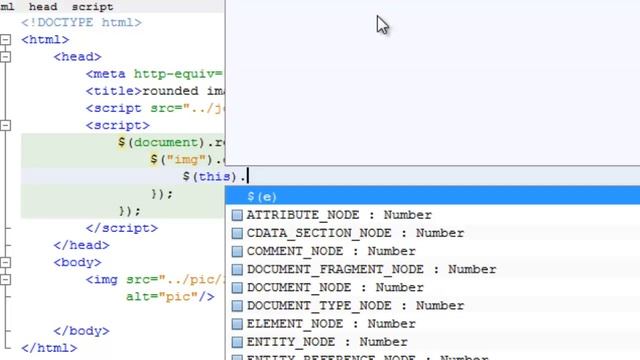Choose DOCUMENT_TYPE_NODE : Number suggestion

point(433,305)
